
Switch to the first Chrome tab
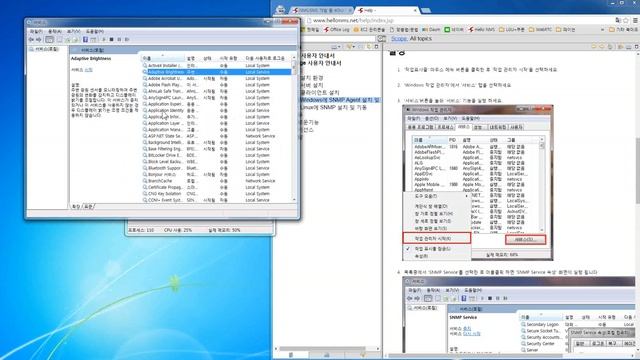pos(321,10)
